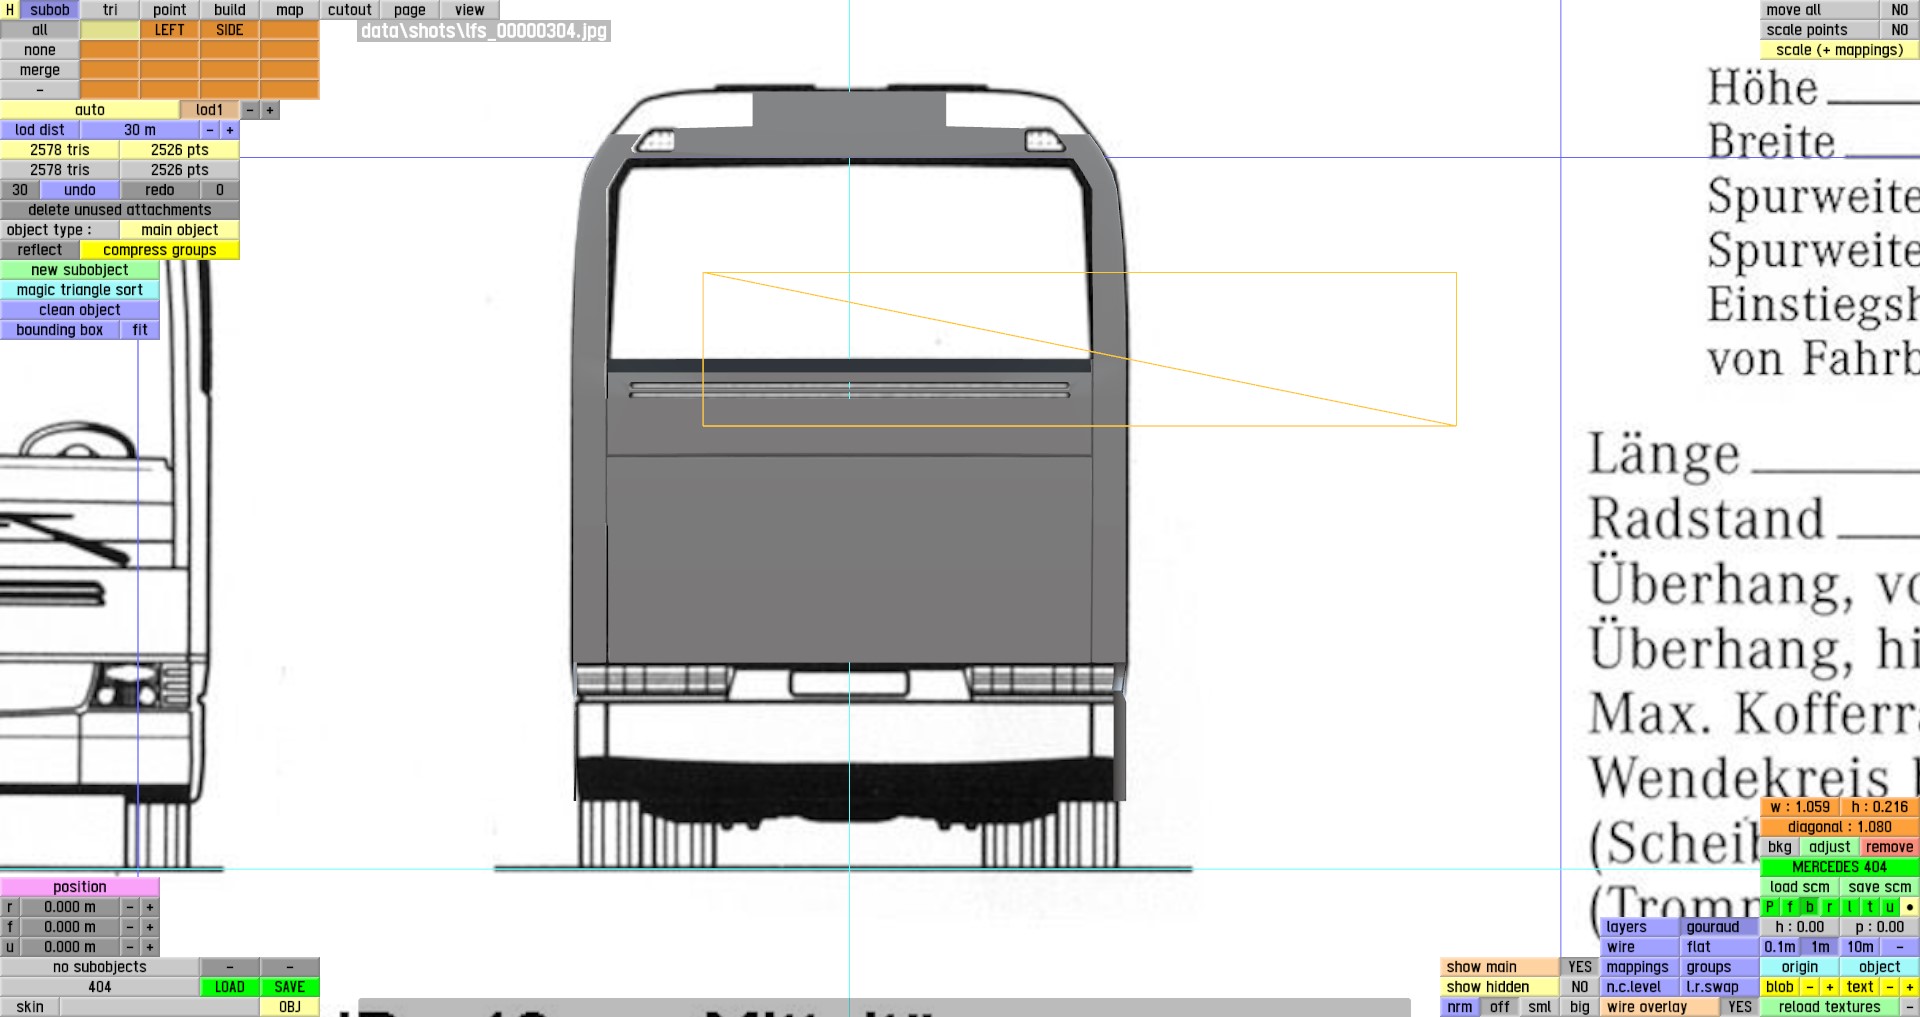The image size is (1920, 1017).
Task: Increase position r value
Action: 150,907
